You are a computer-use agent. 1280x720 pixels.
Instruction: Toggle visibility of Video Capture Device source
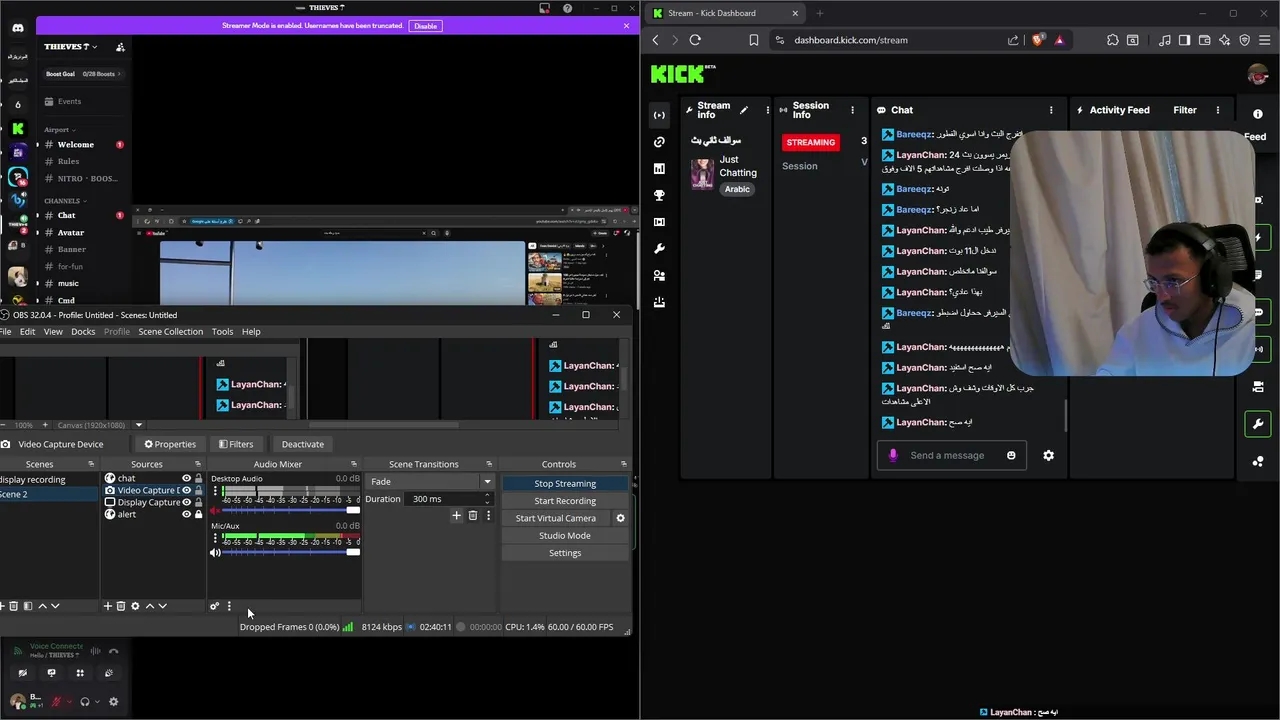point(186,490)
